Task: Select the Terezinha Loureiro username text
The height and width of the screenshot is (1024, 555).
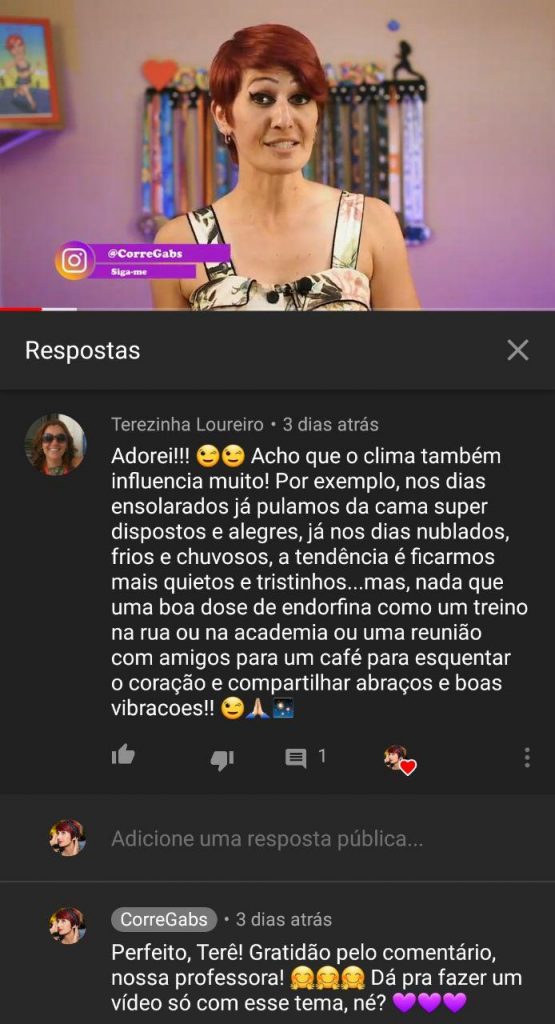Action: point(187,424)
